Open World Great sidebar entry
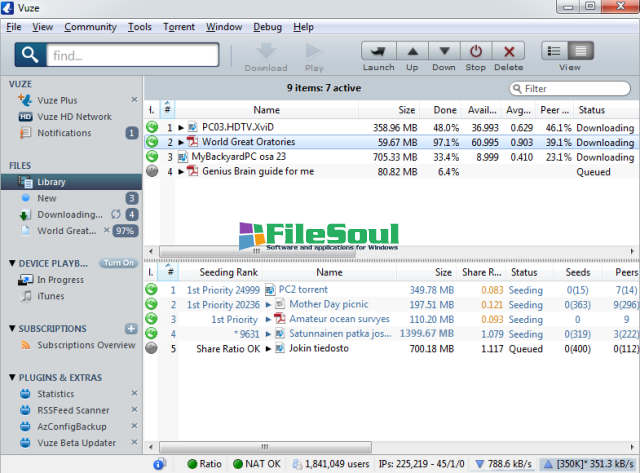This screenshot has width=640, height=473. tap(67, 231)
